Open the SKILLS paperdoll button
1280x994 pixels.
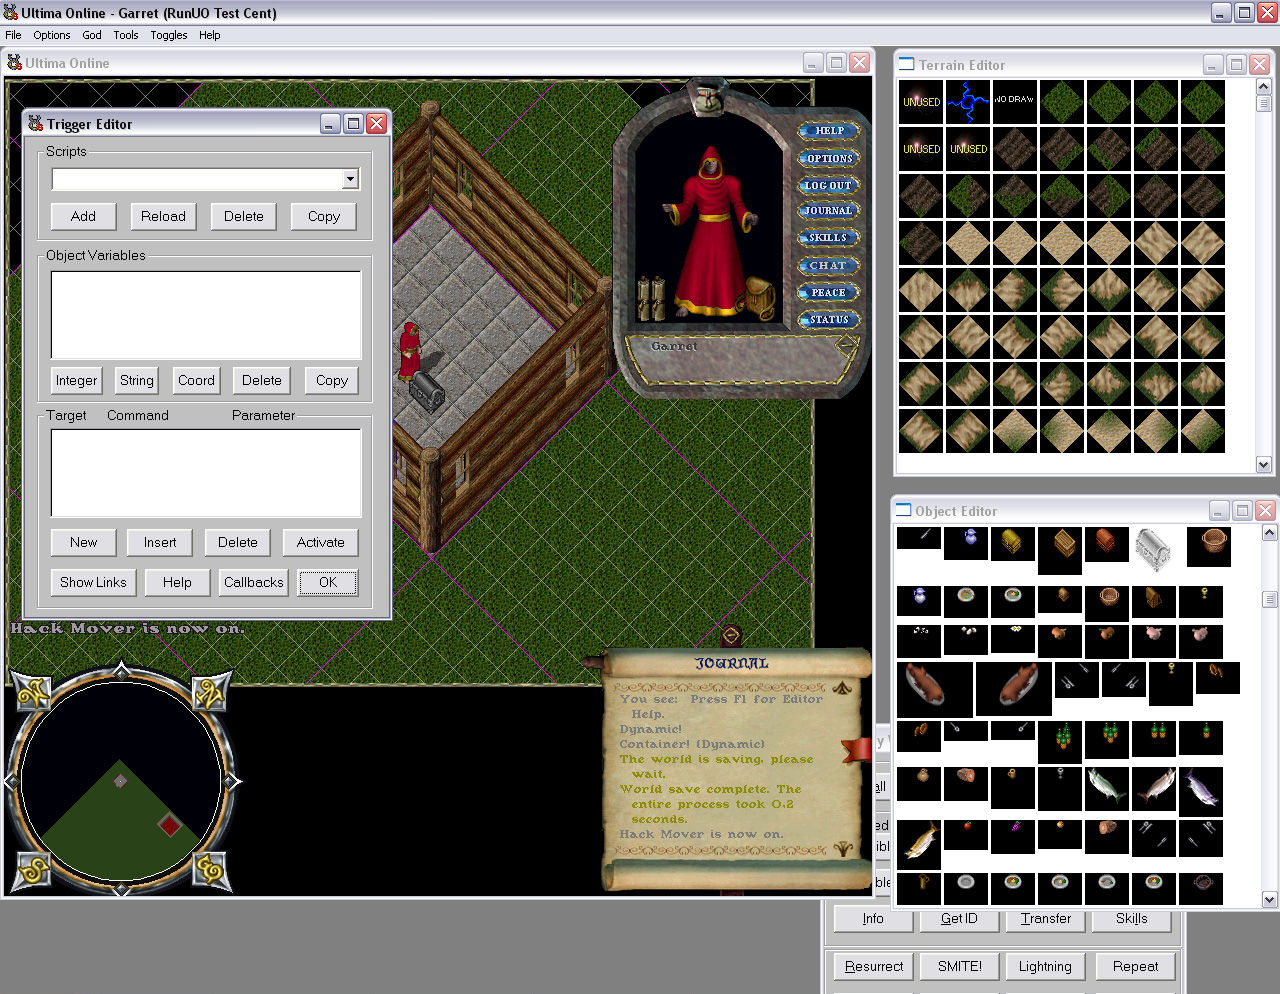coord(828,238)
